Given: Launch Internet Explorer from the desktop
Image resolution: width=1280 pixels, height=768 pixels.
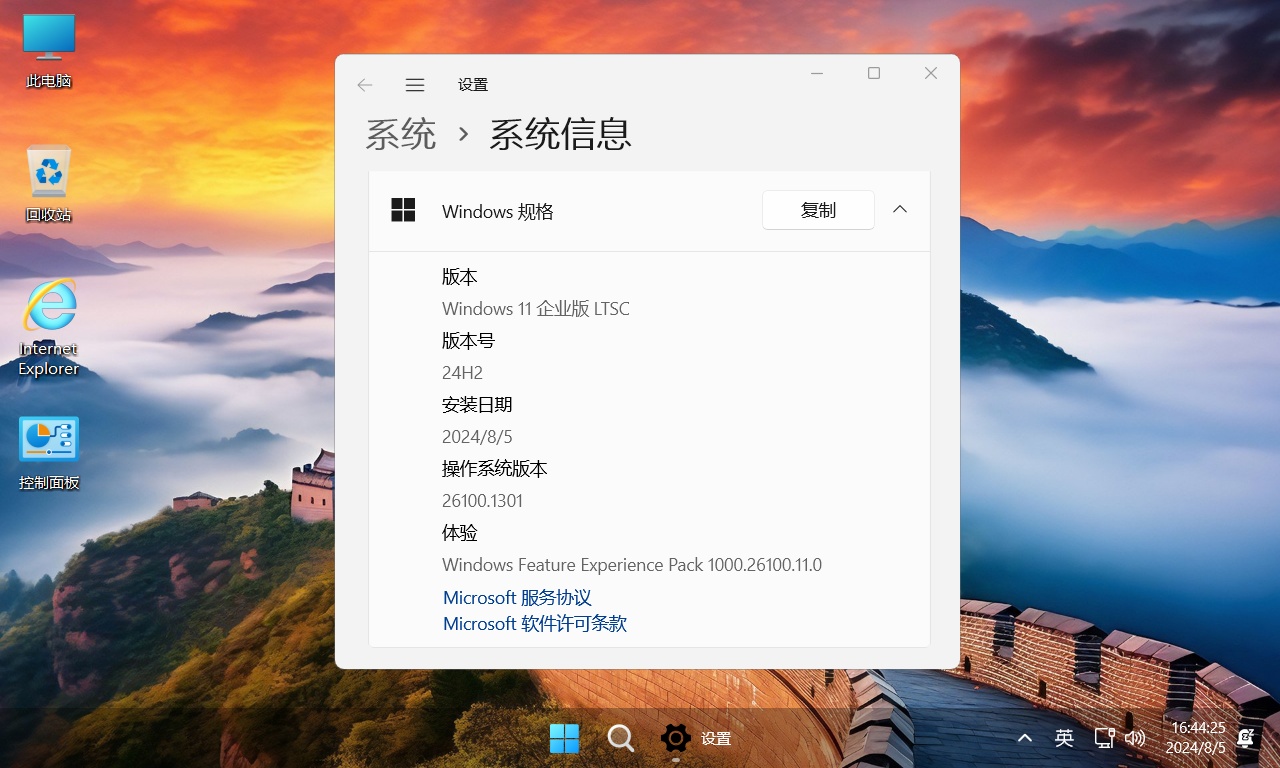Looking at the screenshot, I should (49, 328).
